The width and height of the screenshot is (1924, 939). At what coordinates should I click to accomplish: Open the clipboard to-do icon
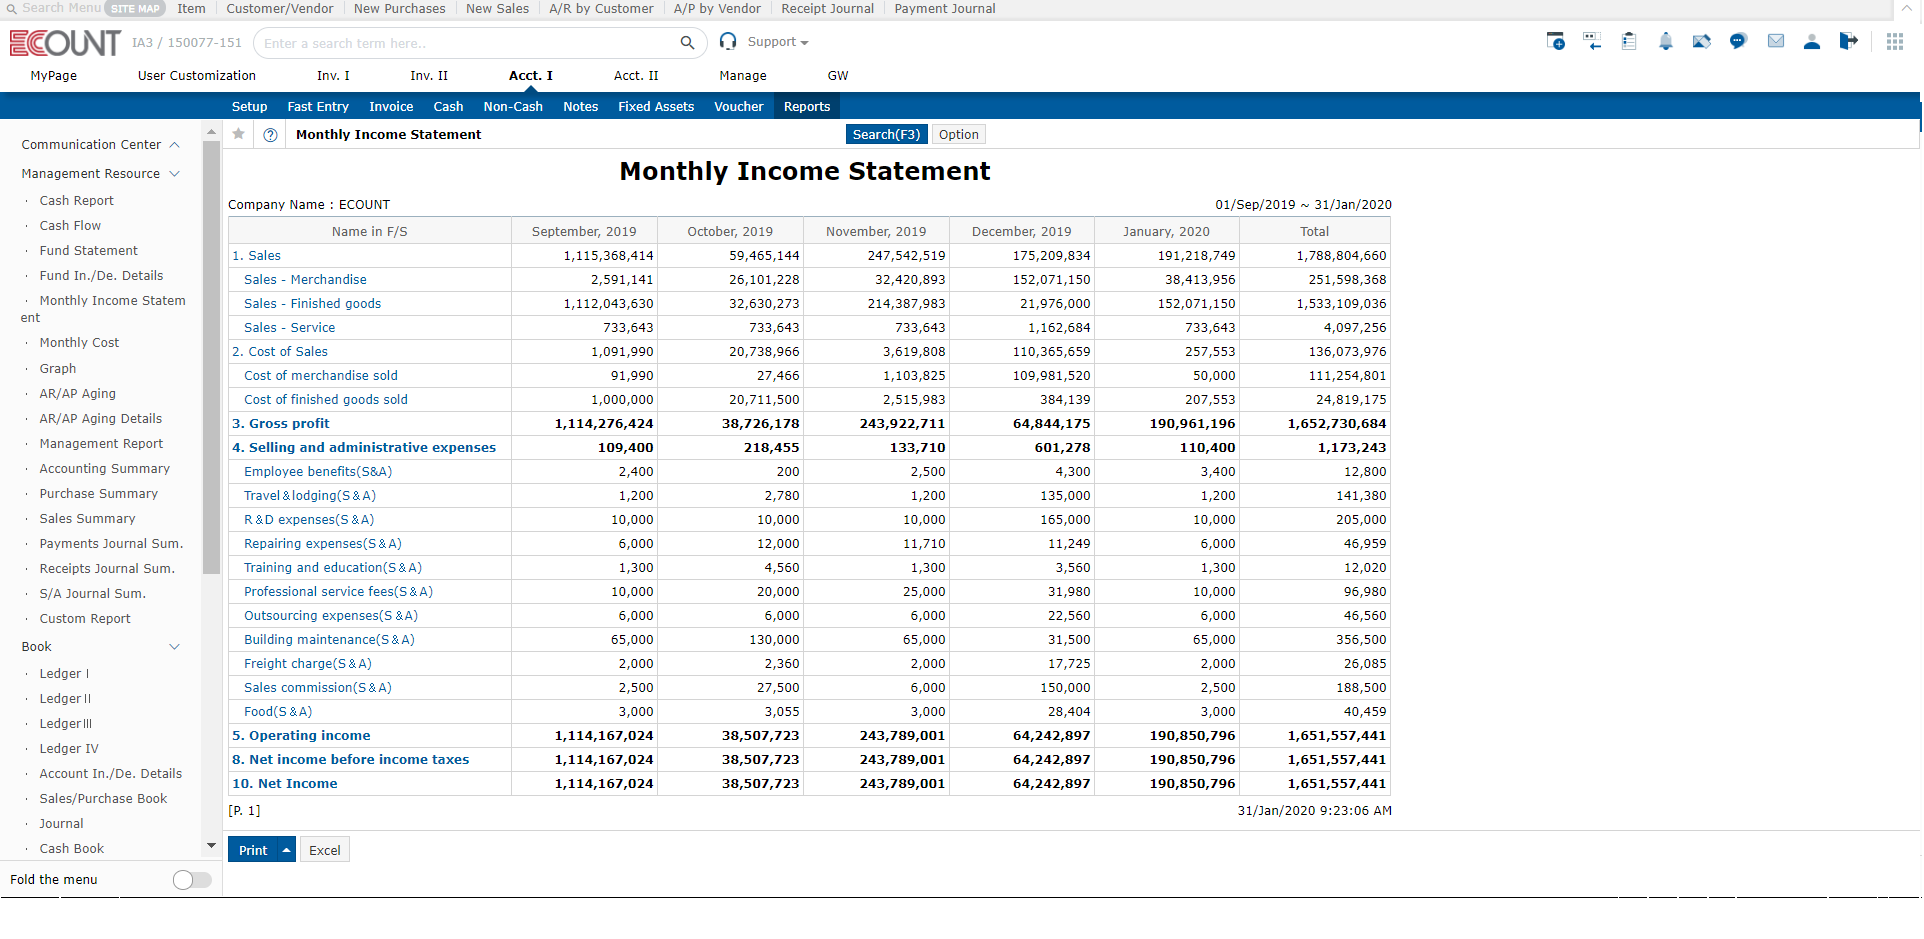point(1629,42)
